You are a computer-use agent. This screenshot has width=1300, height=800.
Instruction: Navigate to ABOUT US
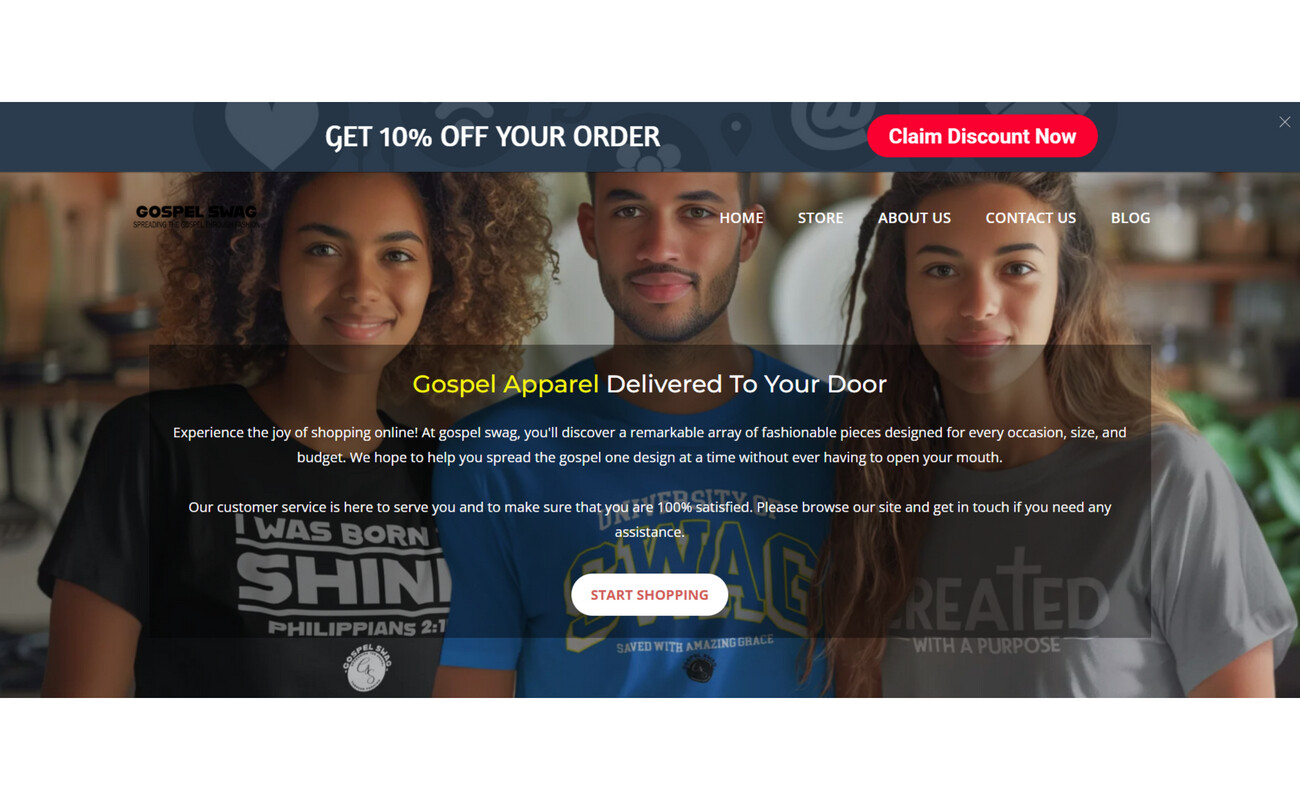[x=914, y=218]
